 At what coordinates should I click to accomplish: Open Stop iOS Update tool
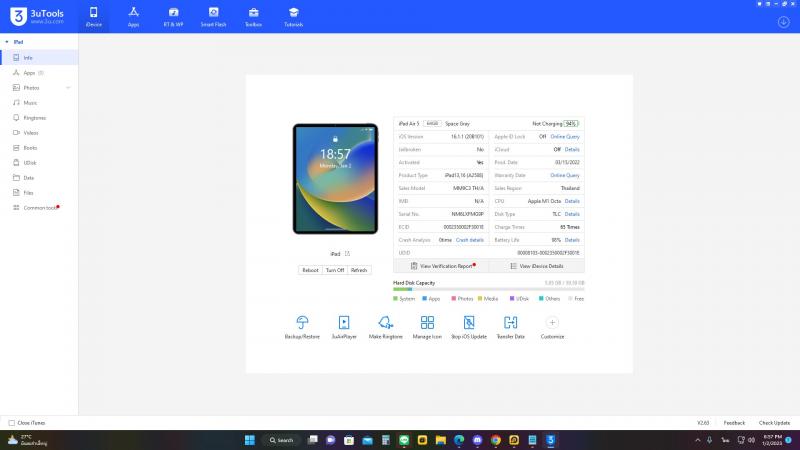click(x=469, y=327)
